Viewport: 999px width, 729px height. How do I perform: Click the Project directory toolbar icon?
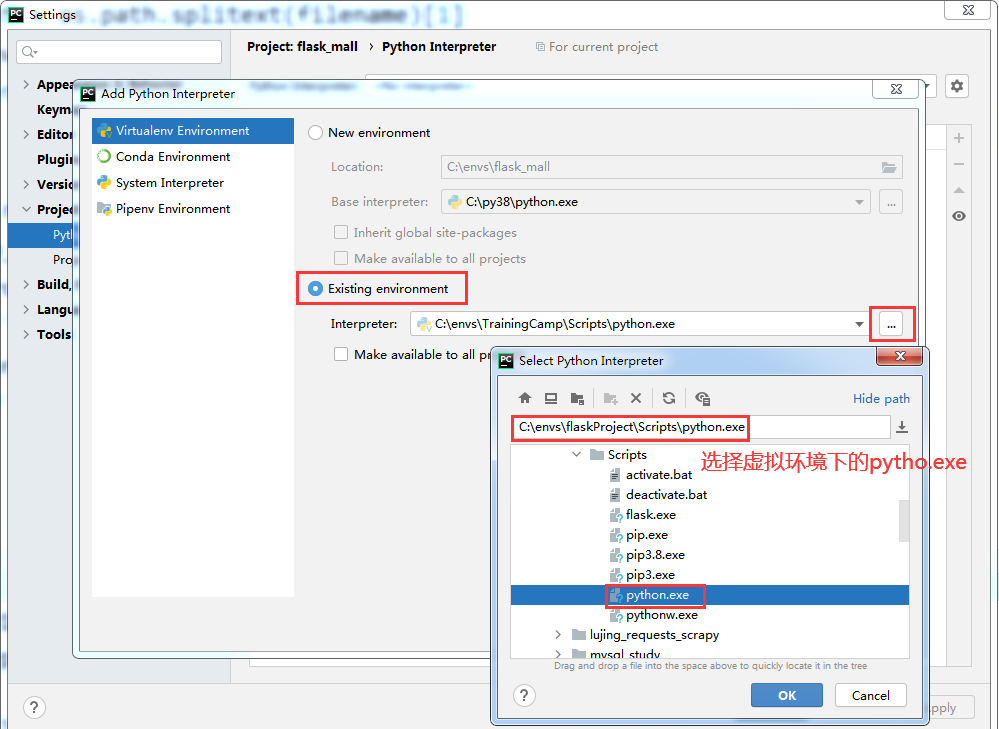[x=577, y=398]
